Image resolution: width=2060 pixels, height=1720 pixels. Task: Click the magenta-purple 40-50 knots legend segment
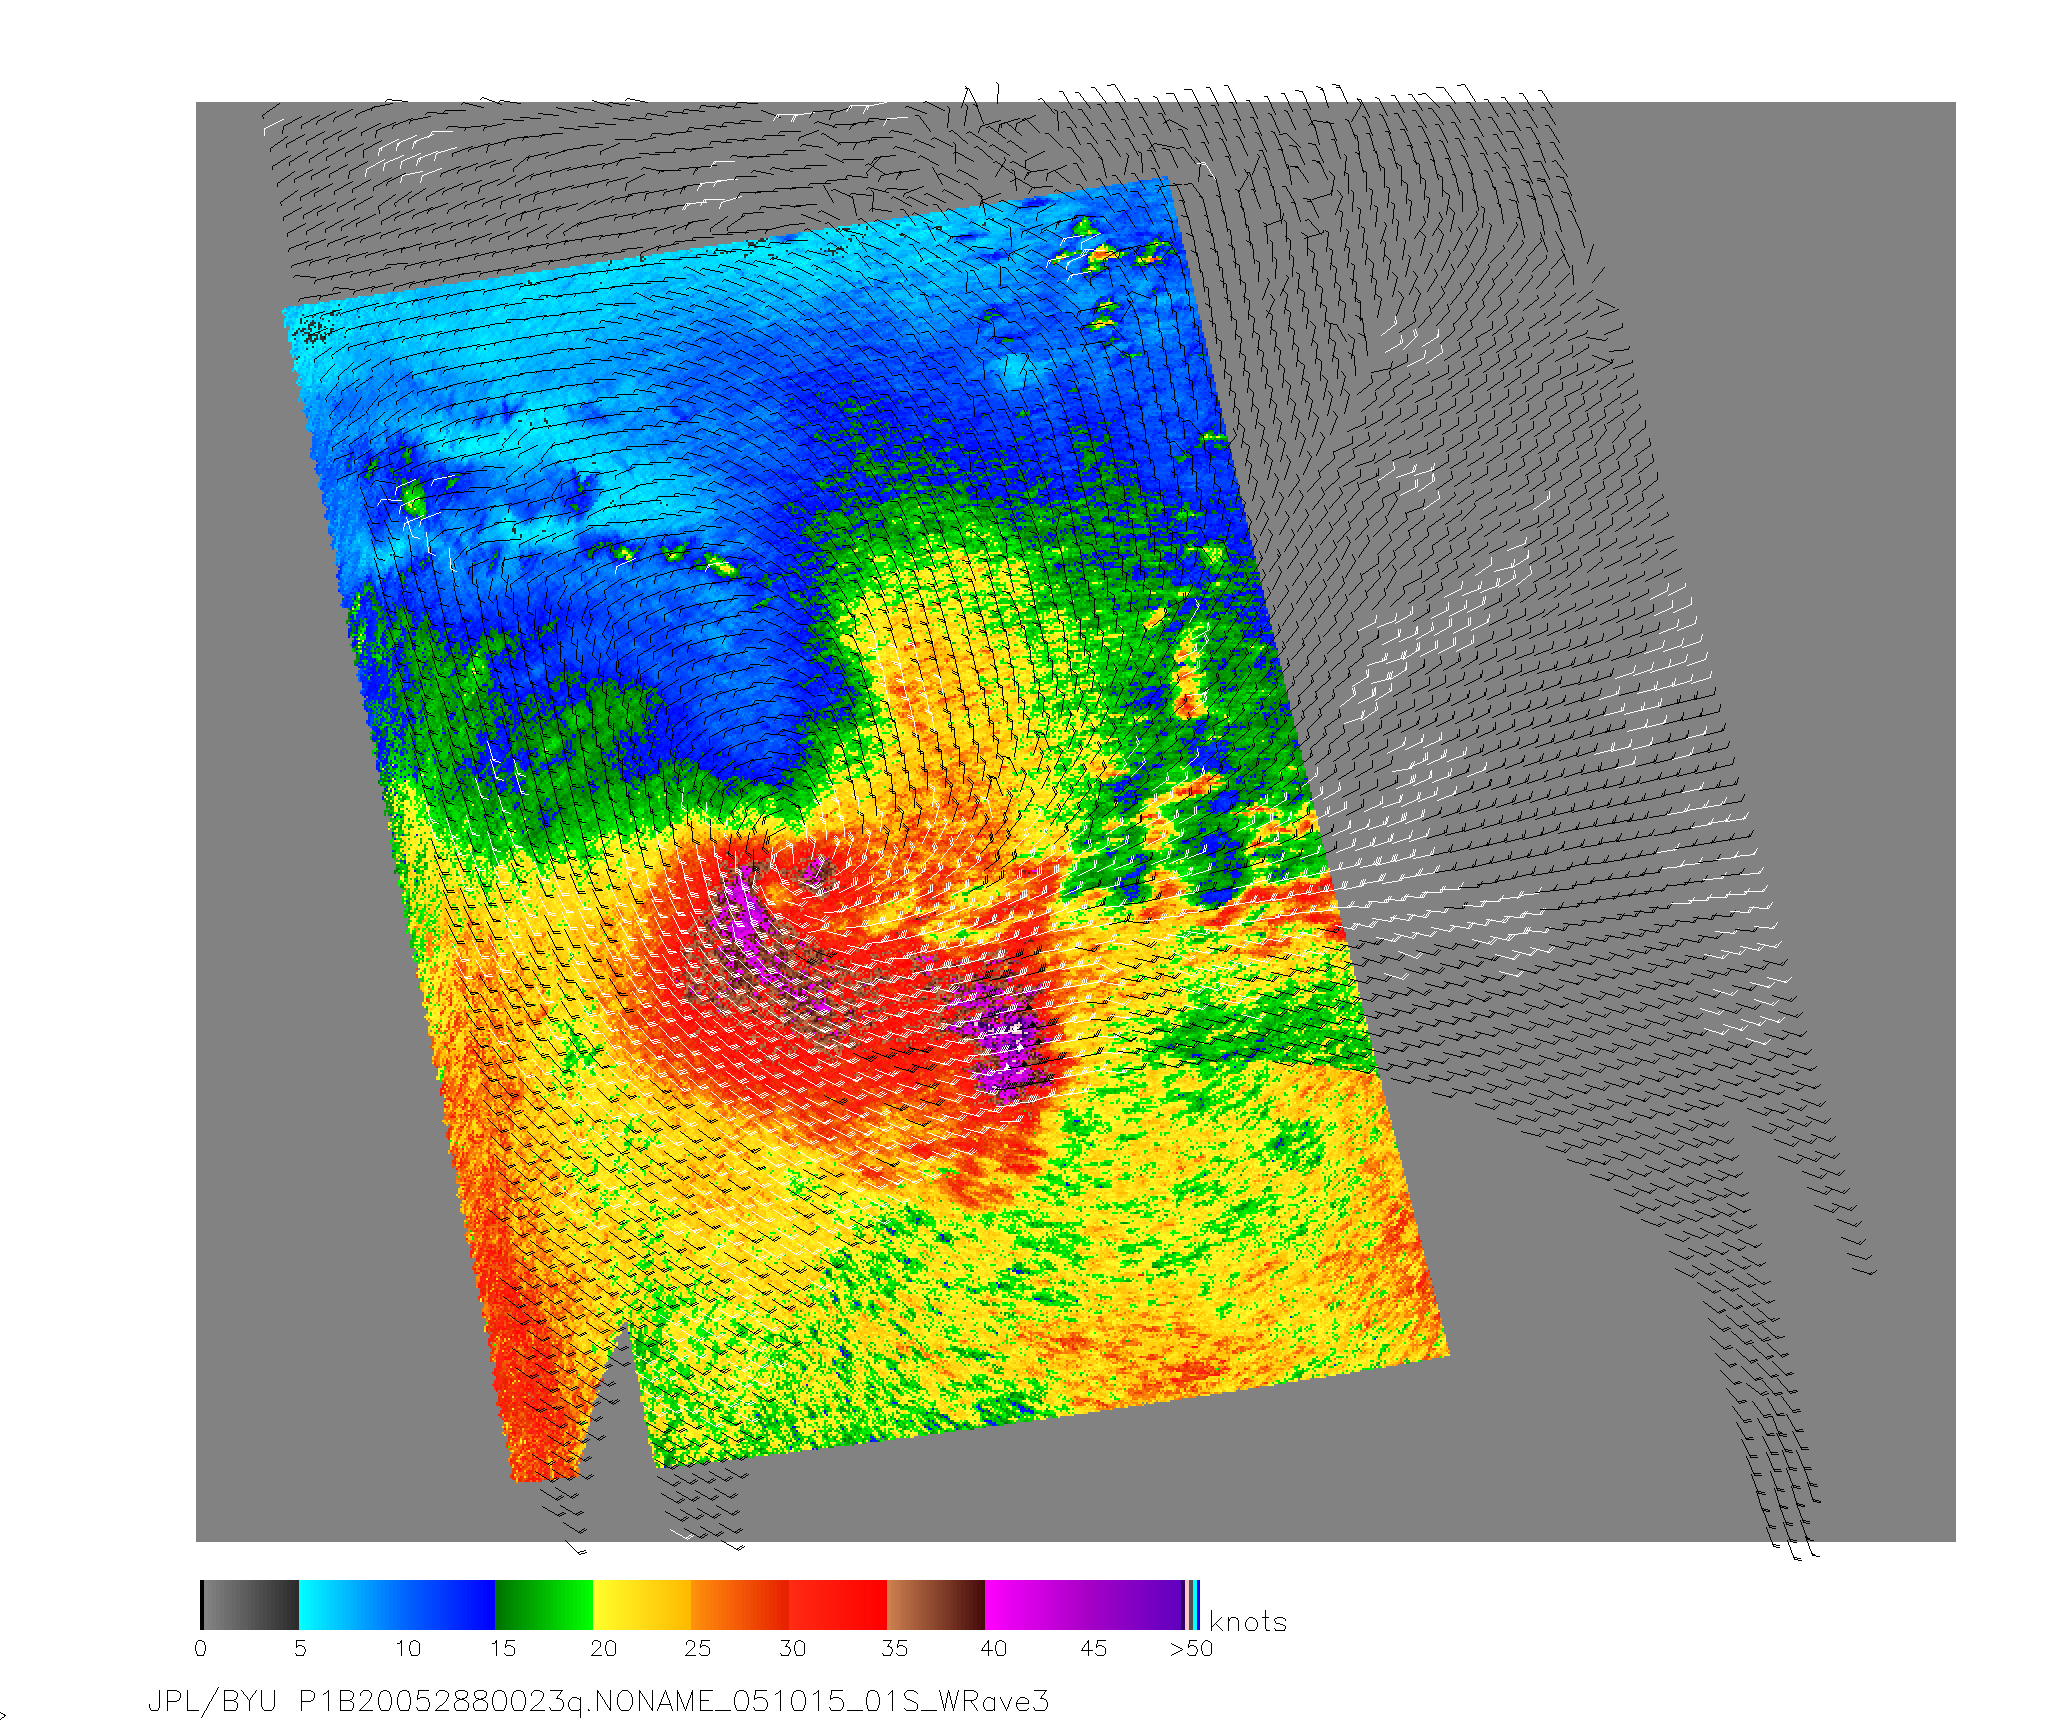tap(1084, 1605)
